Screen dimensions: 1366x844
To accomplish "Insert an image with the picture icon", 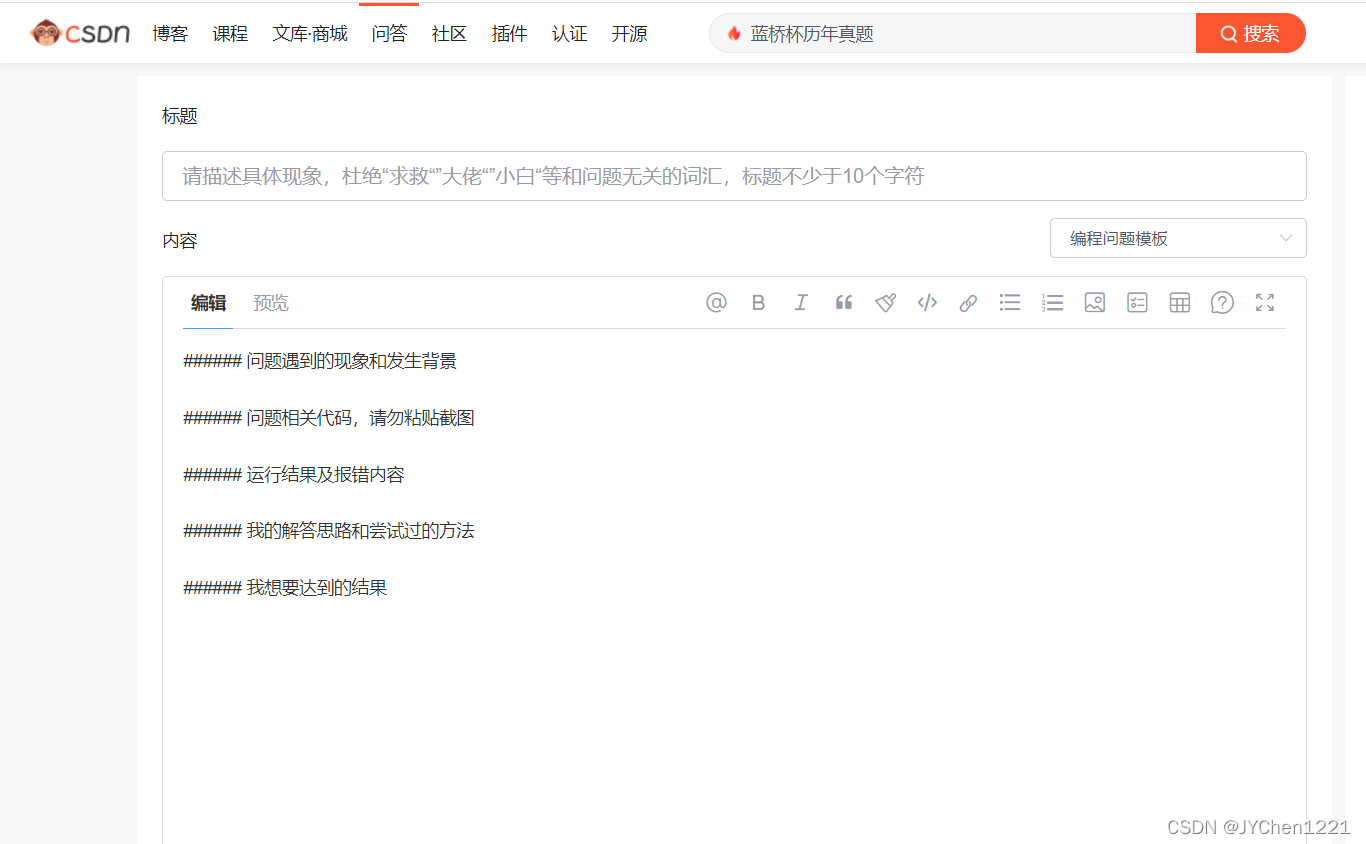I will tap(1095, 302).
